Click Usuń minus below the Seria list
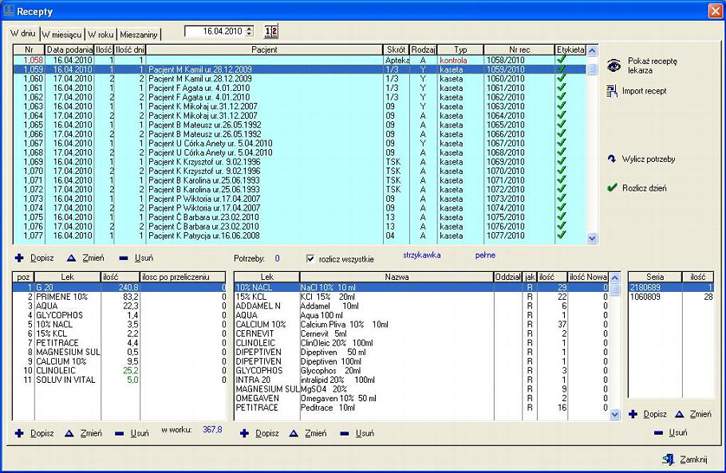Viewport: 726px width, 473px height. 657,432
